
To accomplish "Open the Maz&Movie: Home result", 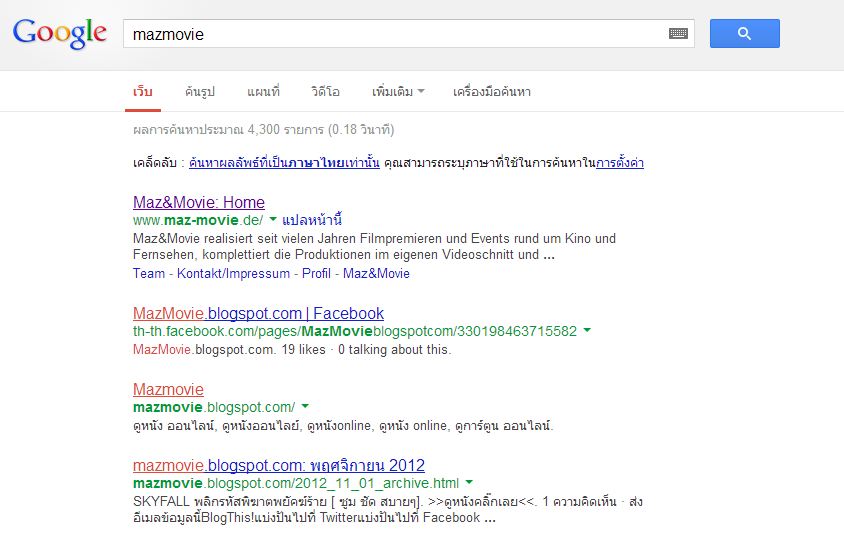I will pos(199,202).
